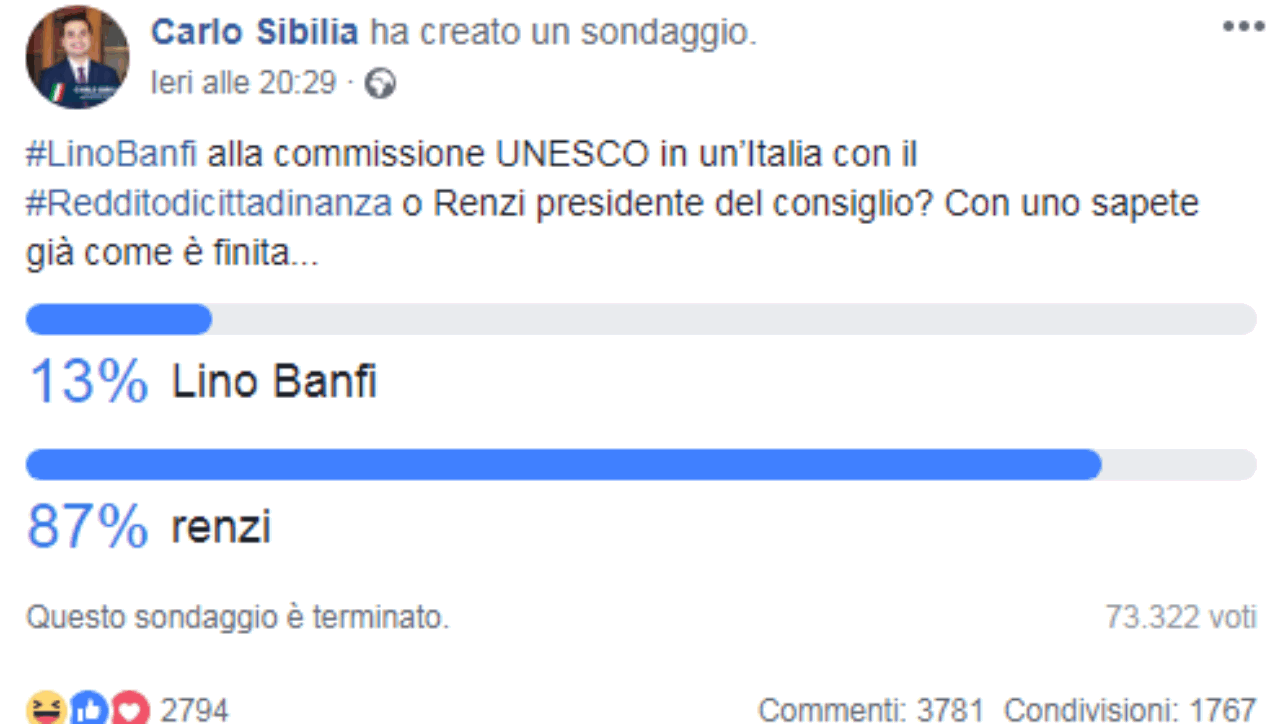Click the 87% poll result figure
The width and height of the screenshot is (1288, 724).
[88, 527]
